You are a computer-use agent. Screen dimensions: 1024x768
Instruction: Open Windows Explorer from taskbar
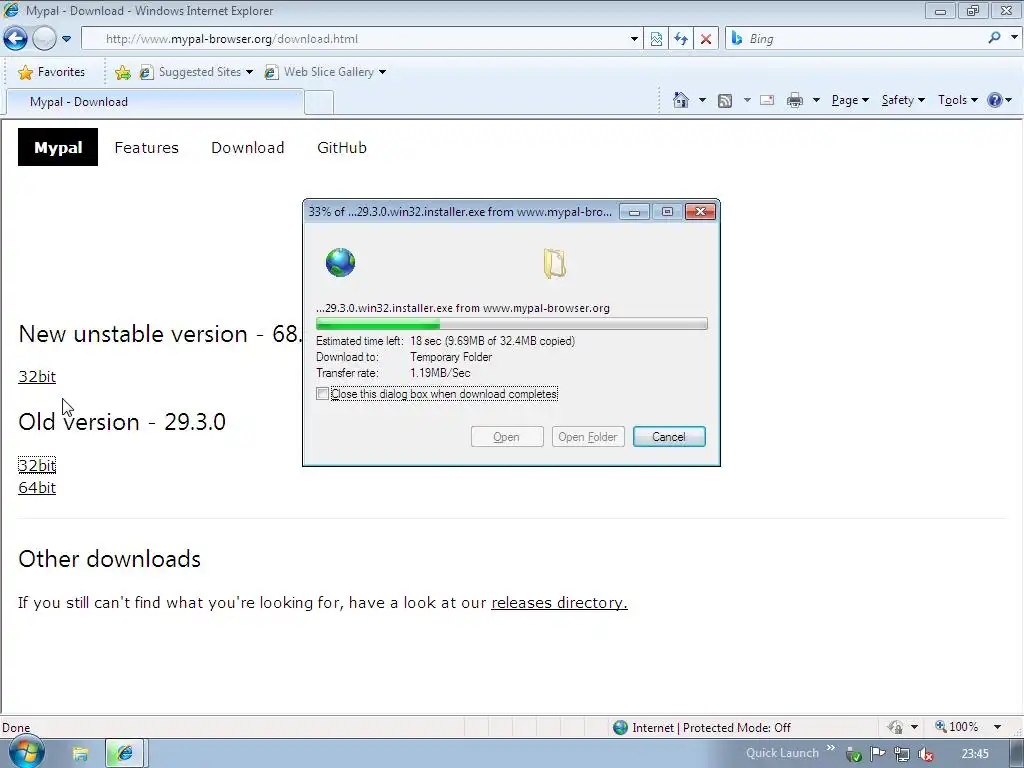[80, 754]
